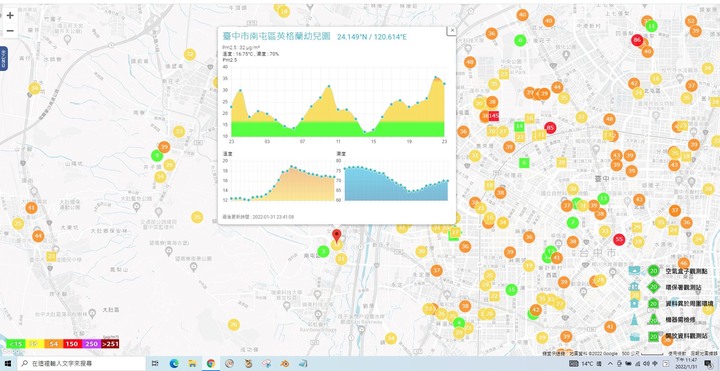Viewport: 720px width, 371px height.
Task: Select the green 7 station marker
Action: [572, 223]
